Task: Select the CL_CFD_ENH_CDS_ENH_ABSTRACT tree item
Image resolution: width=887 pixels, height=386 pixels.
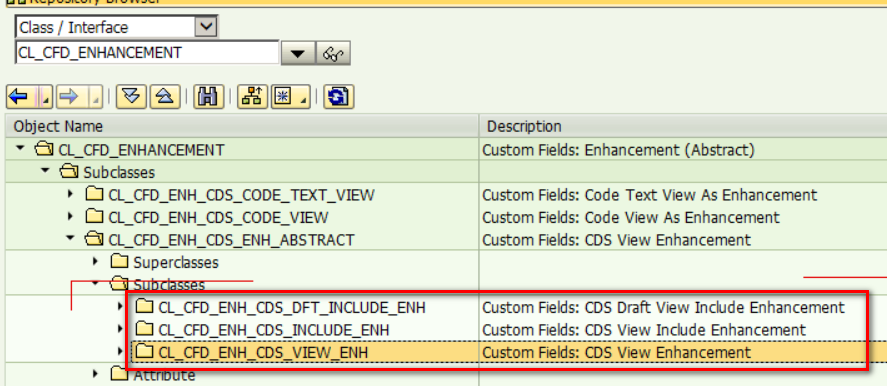Action: (x=231, y=239)
